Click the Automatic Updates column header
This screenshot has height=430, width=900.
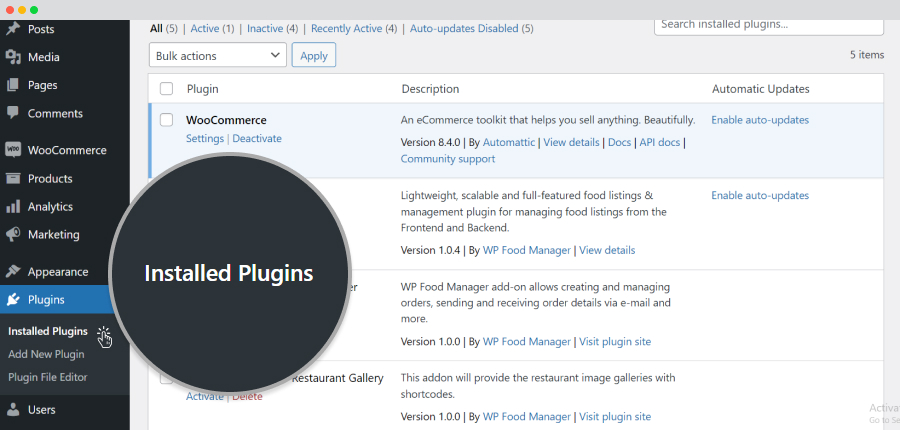(761, 89)
